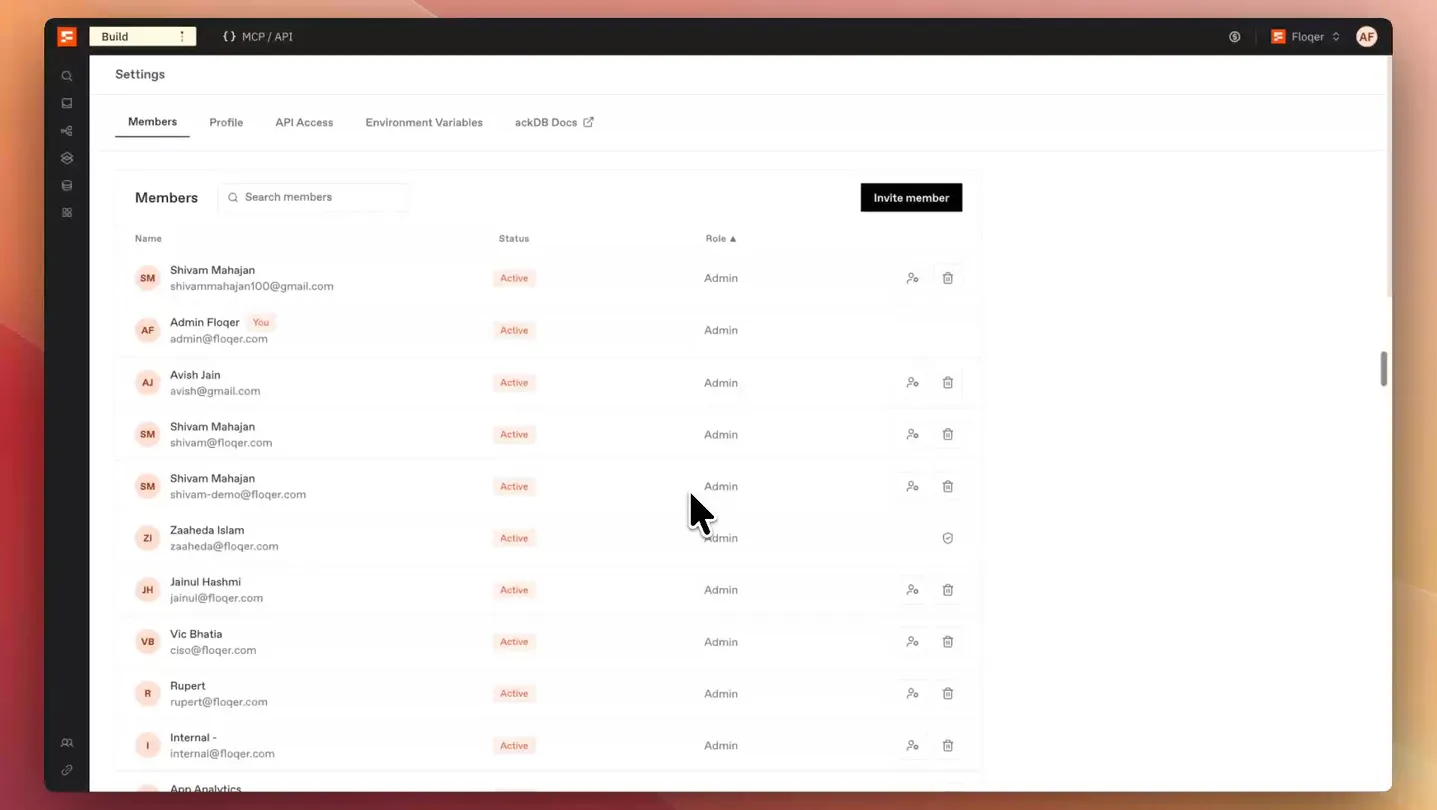Click the Search members input field
Viewport: 1437px width, 810px height.
point(314,197)
